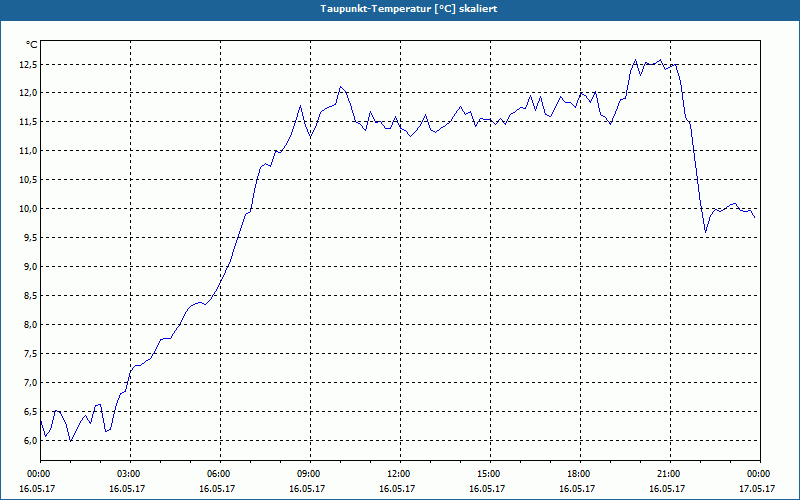Click the 6,0 y-axis label
Image resolution: width=800 pixels, height=500 pixels.
coord(30,441)
